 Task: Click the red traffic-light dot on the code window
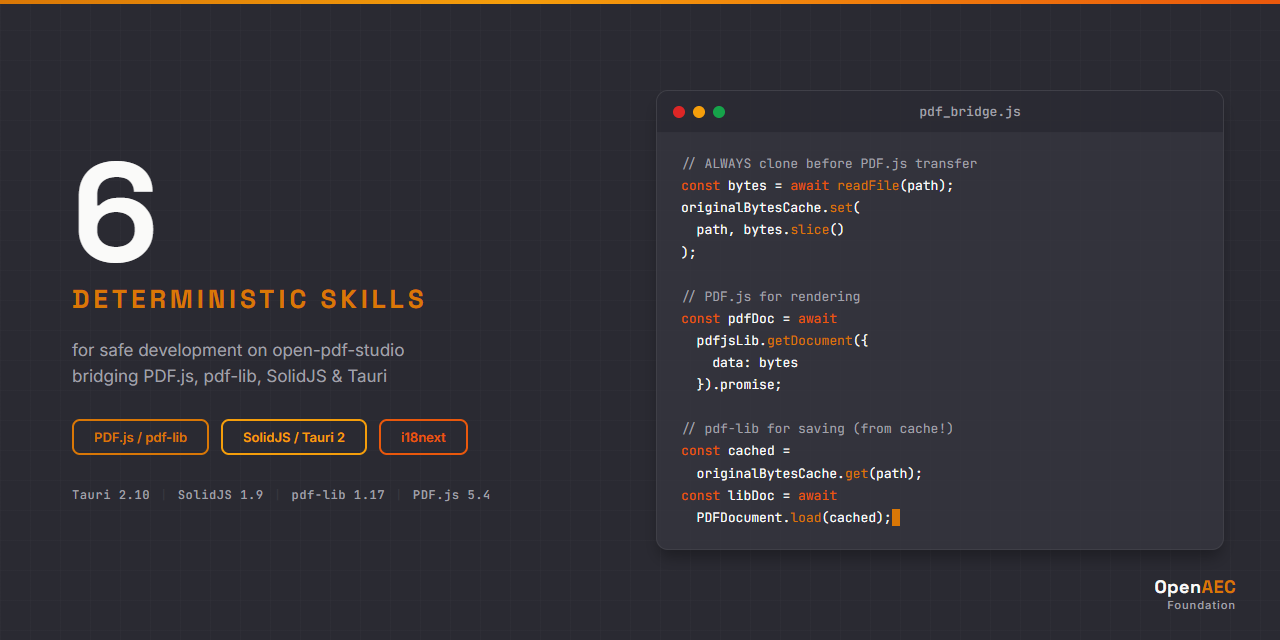679,112
